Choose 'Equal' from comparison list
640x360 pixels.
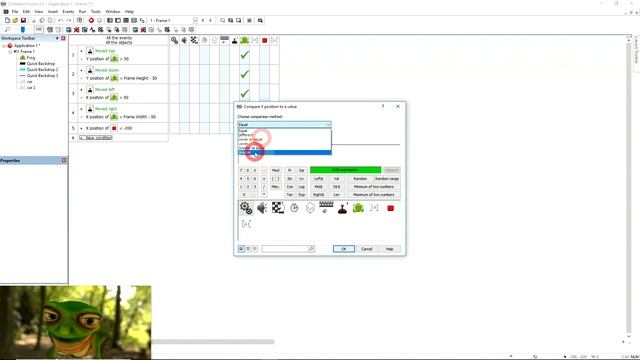pyautogui.click(x=284, y=131)
